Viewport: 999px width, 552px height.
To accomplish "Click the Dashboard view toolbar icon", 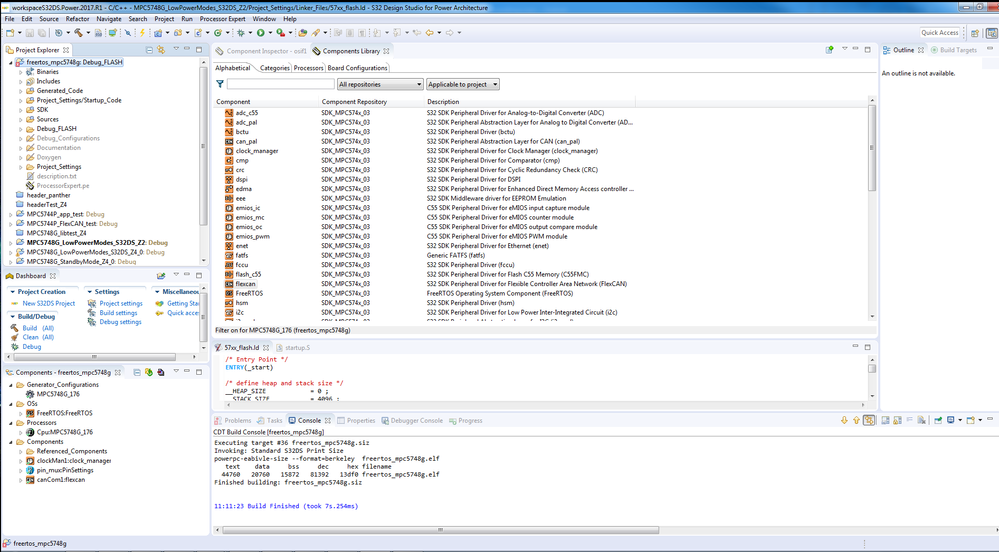I will click(x=161, y=276).
